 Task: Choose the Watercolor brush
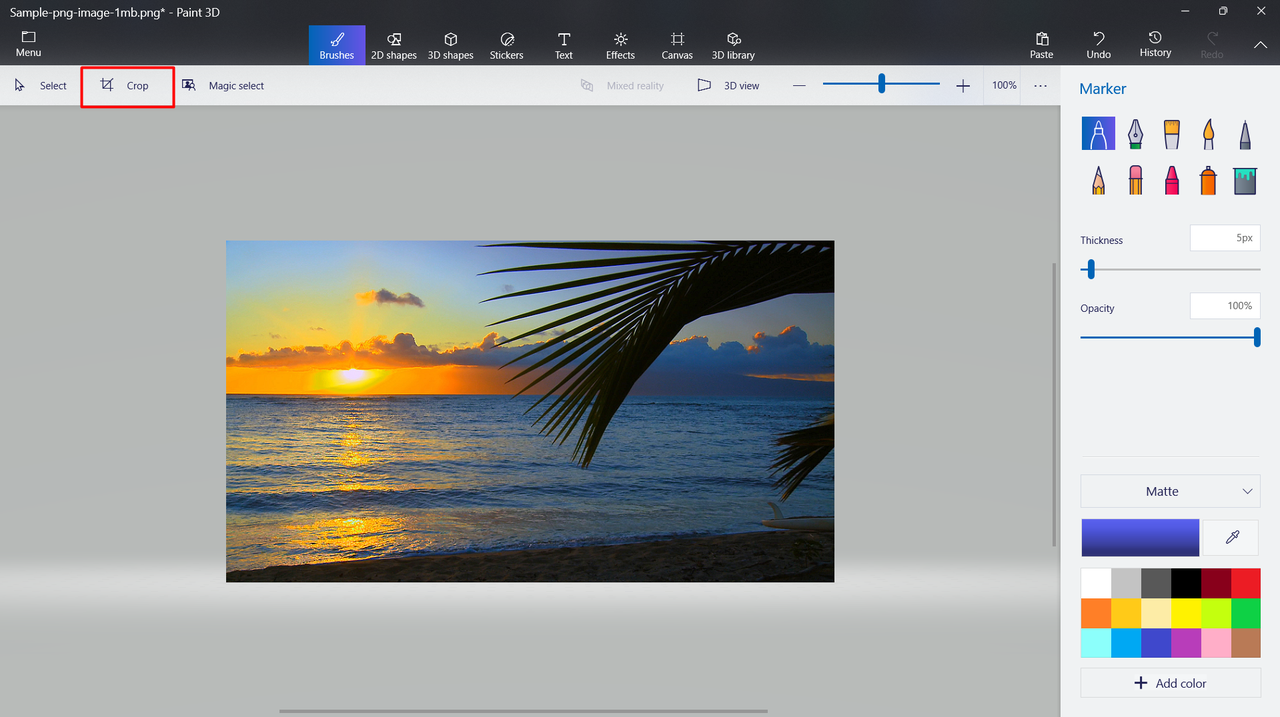[x=1208, y=134]
